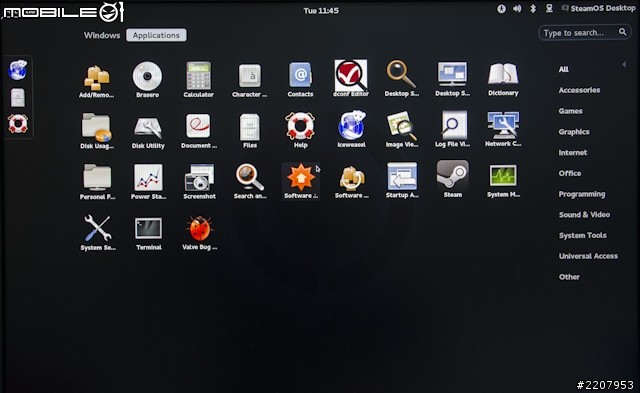
Task: Open Personal File Sharing
Action: (x=97, y=182)
